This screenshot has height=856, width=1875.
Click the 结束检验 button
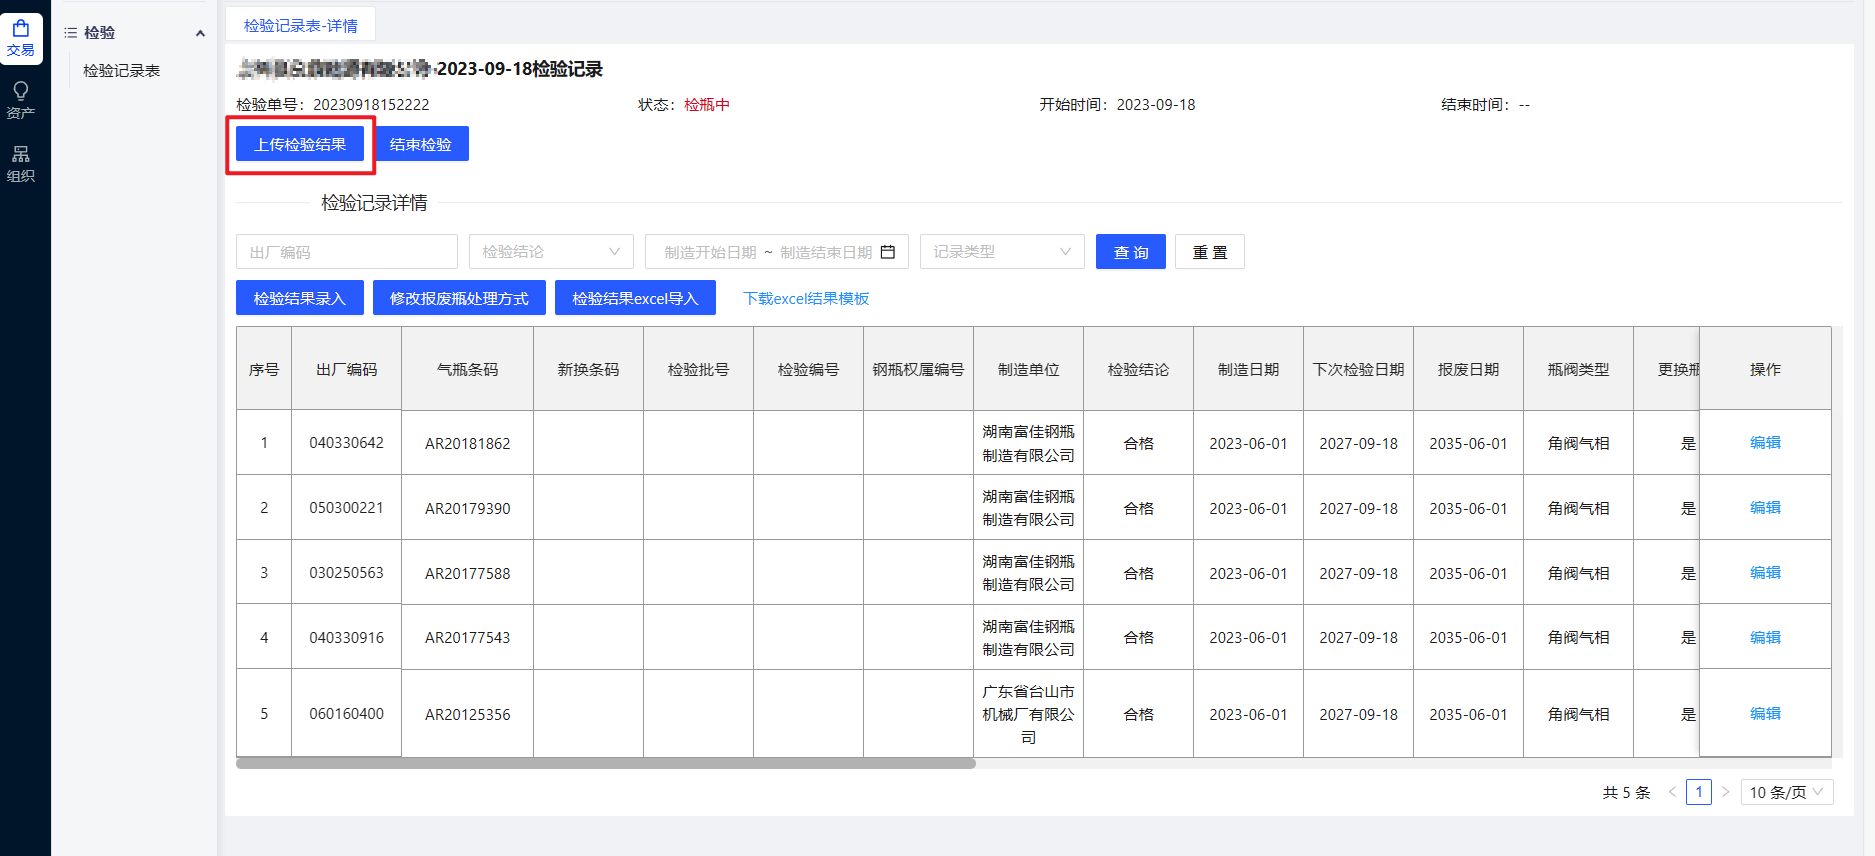point(421,144)
